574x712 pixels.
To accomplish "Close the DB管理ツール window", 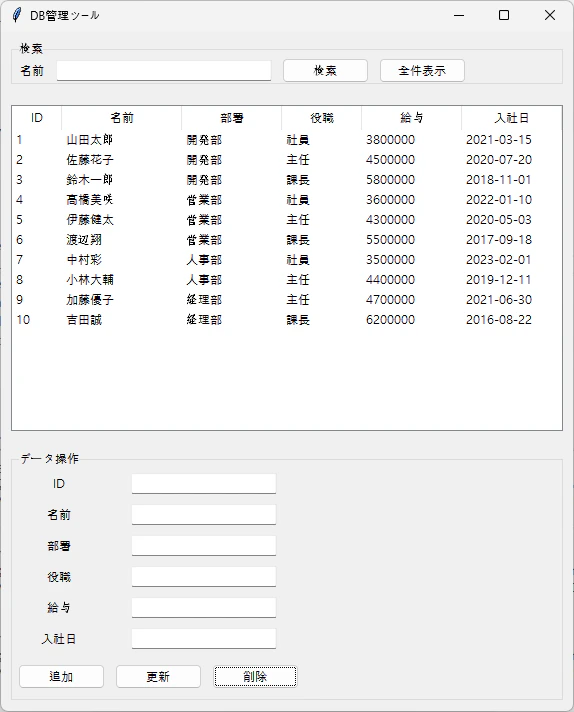I will click(x=549, y=15).
